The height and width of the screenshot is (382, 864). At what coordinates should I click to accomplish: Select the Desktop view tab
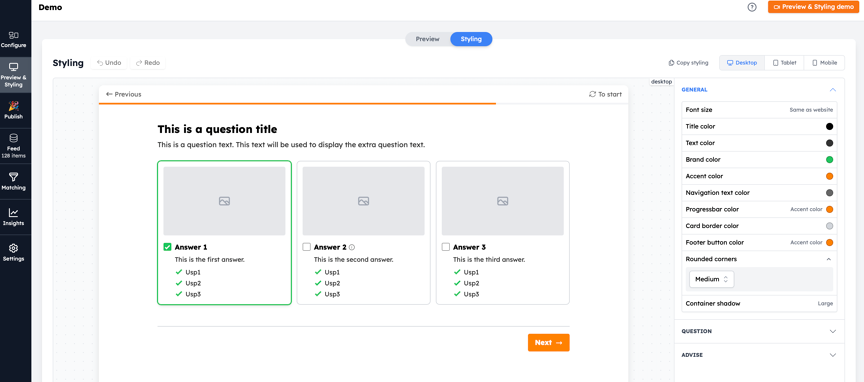tap(742, 63)
